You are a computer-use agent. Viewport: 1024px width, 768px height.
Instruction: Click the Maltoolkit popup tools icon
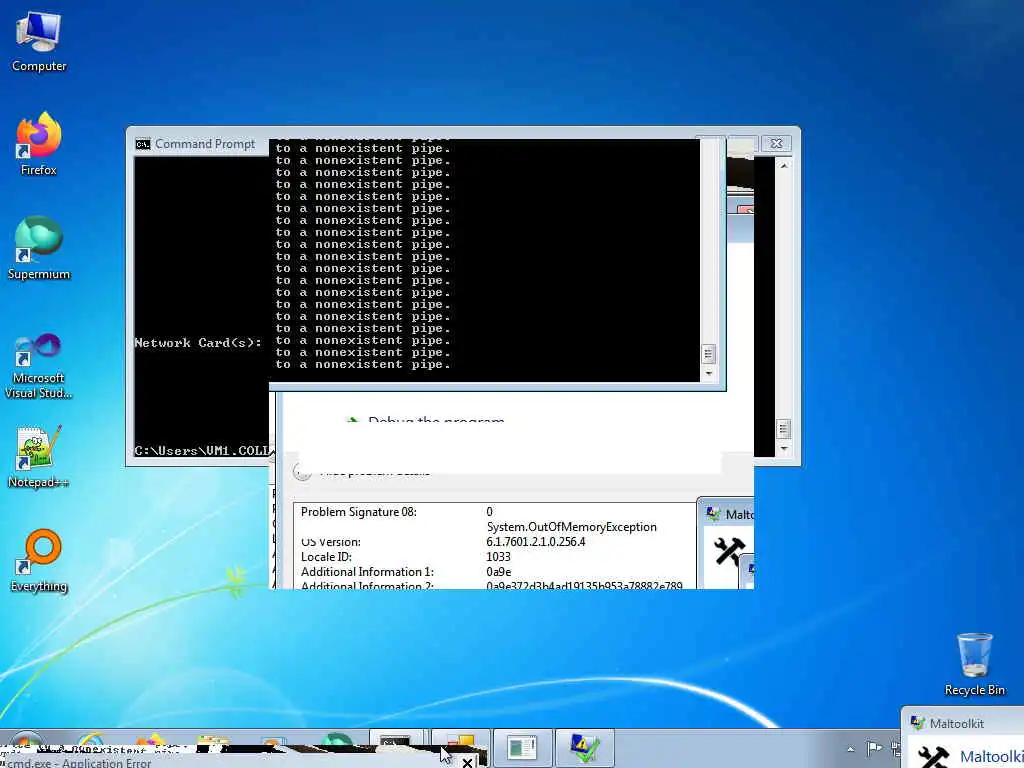point(933,758)
